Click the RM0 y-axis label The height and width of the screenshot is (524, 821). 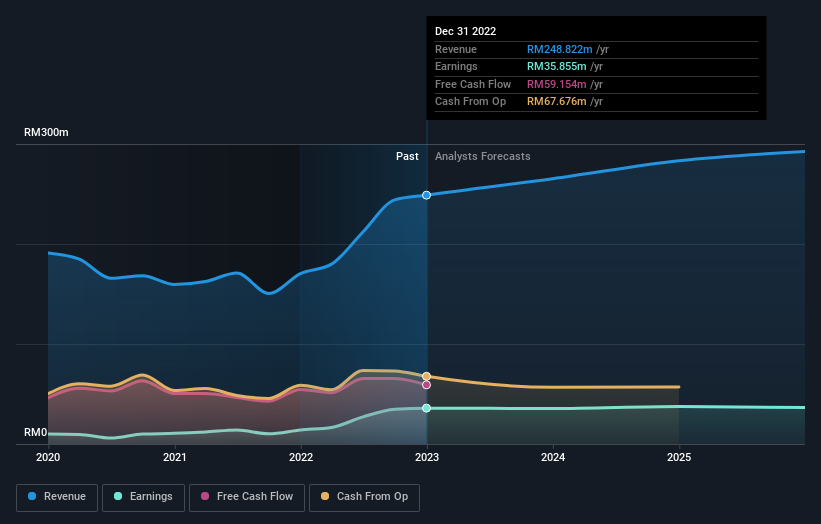(36, 432)
